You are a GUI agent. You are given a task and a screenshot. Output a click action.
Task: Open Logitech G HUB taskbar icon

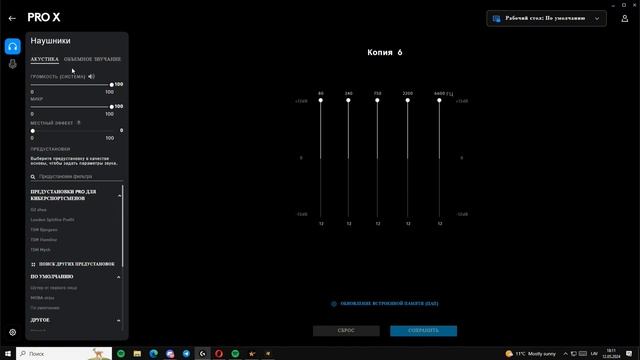202,353
